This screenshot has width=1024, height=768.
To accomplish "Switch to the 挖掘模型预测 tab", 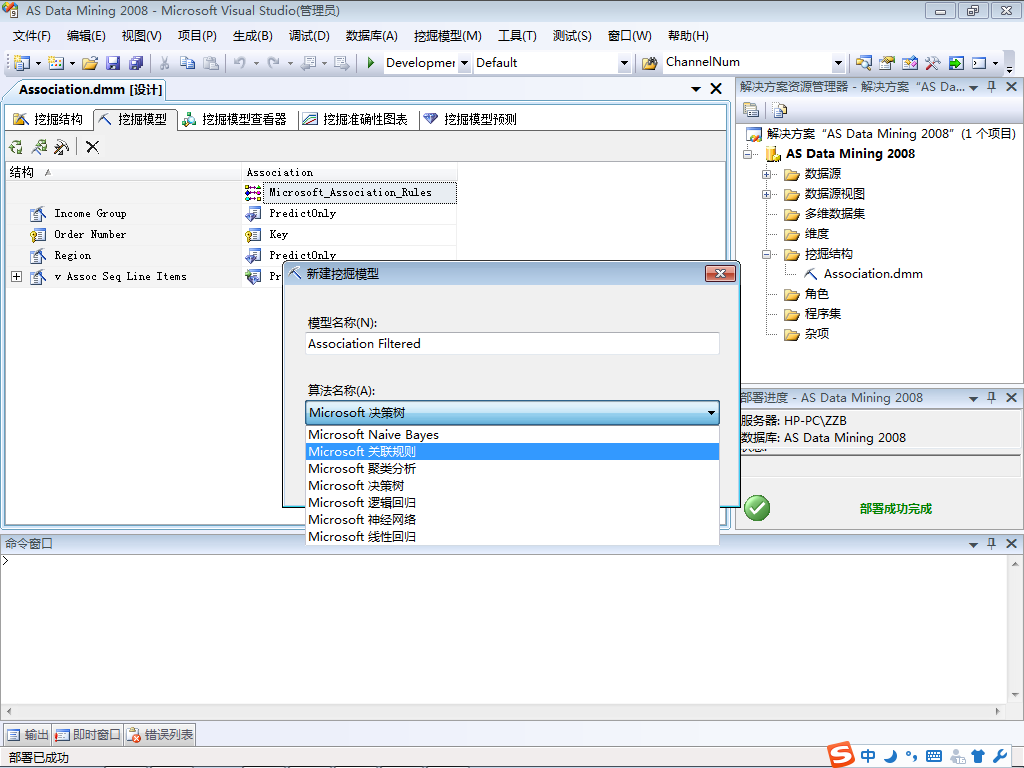I will coord(470,119).
